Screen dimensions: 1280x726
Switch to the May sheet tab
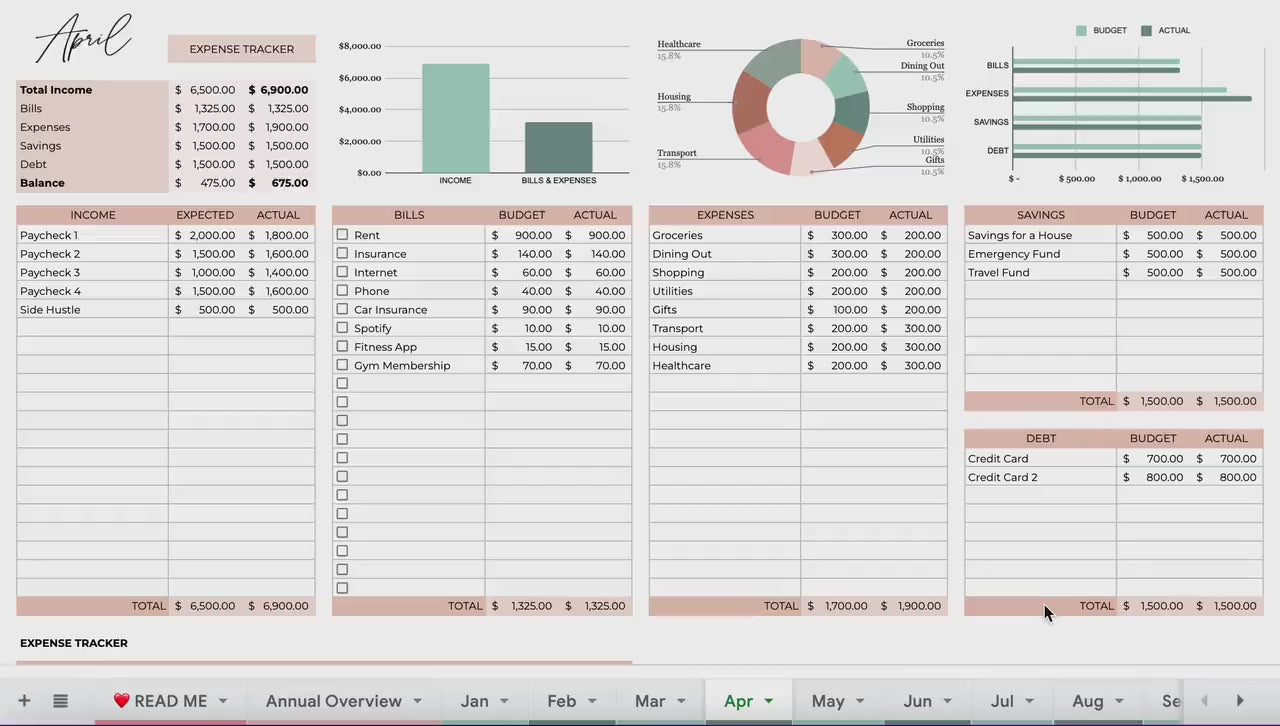[828, 701]
